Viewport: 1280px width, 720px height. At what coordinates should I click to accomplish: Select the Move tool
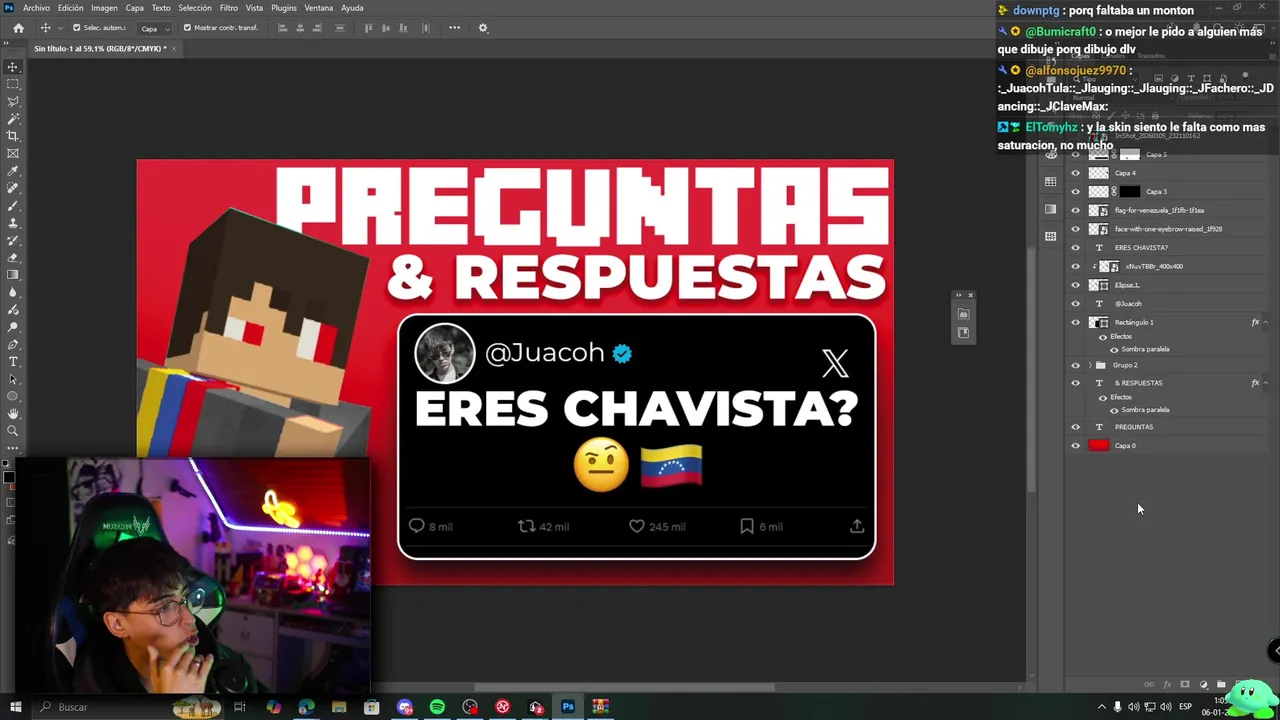click(13, 67)
